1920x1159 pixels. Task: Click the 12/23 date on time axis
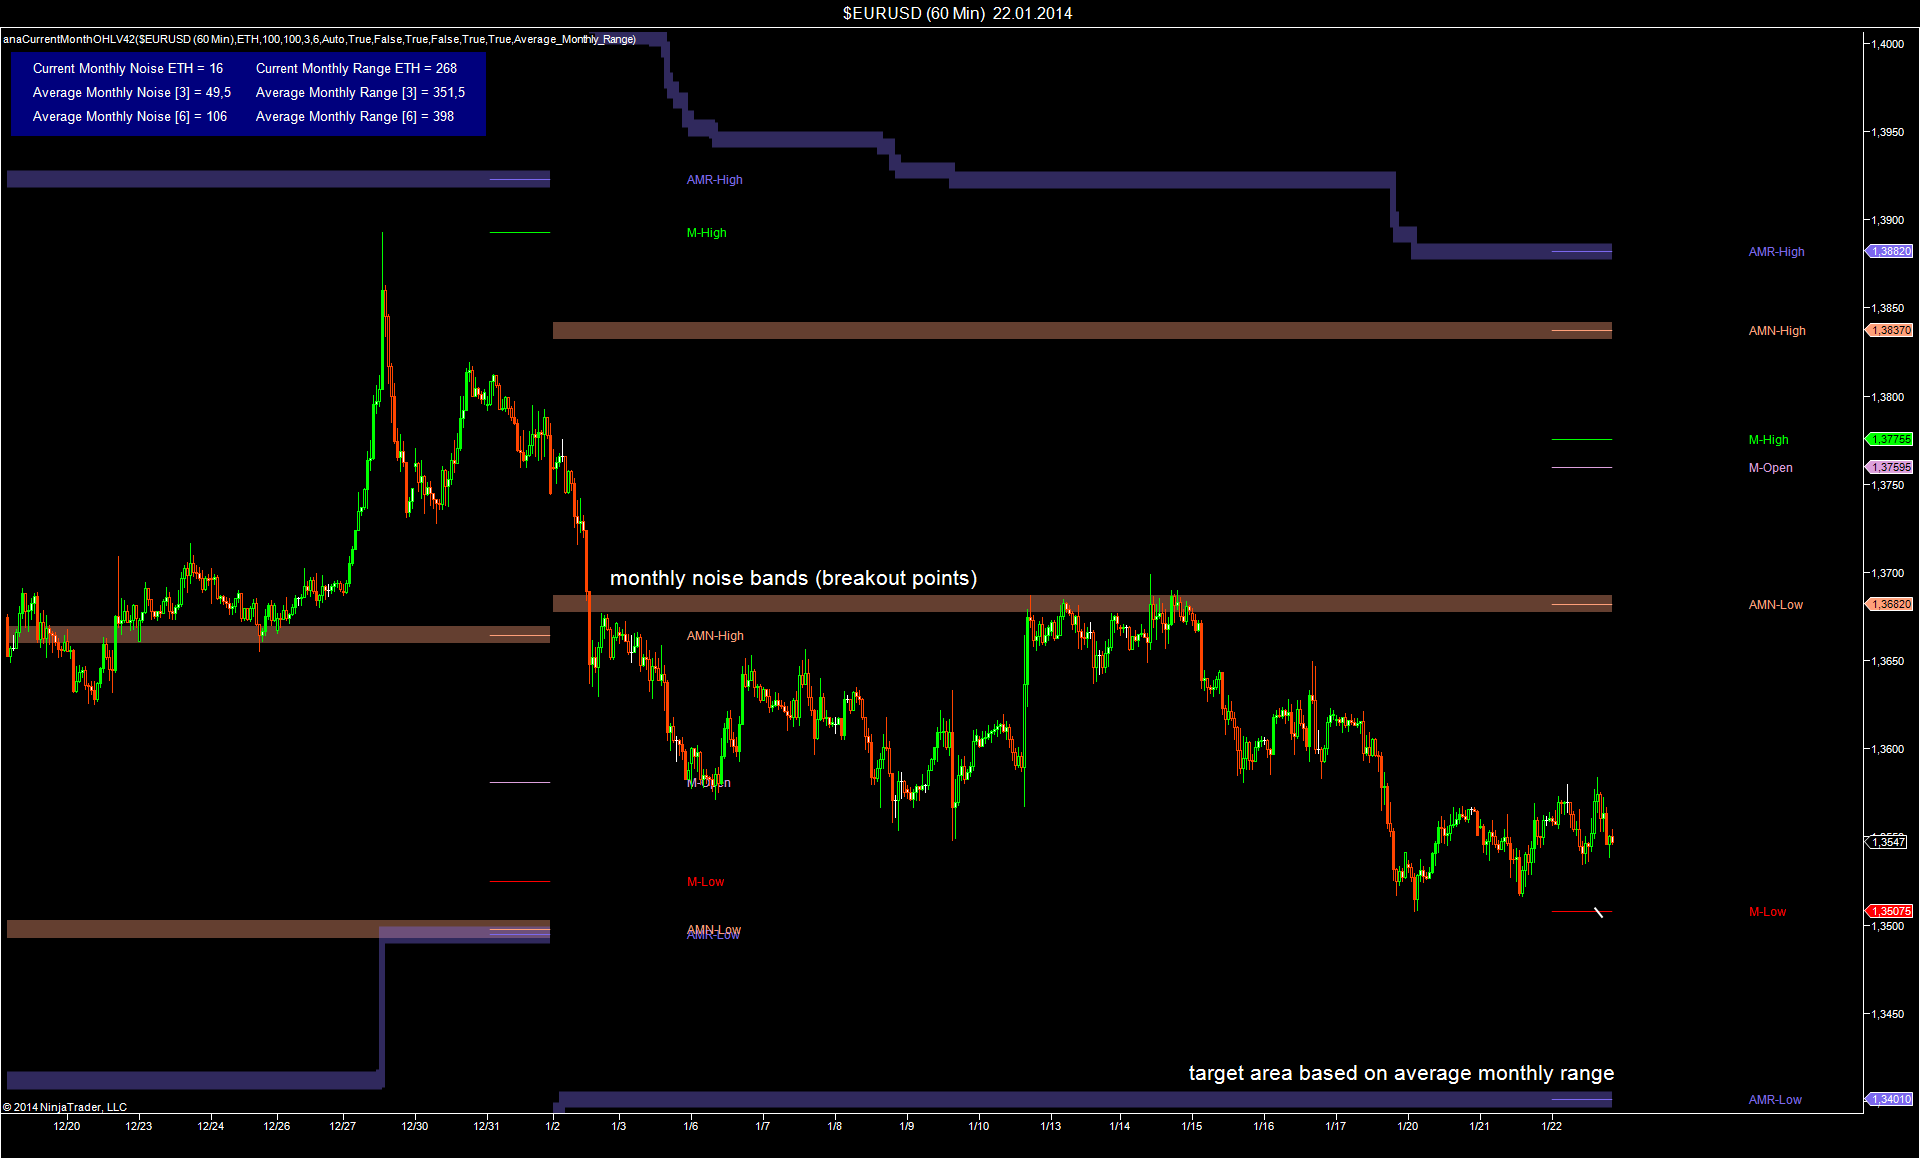coord(139,1126)
